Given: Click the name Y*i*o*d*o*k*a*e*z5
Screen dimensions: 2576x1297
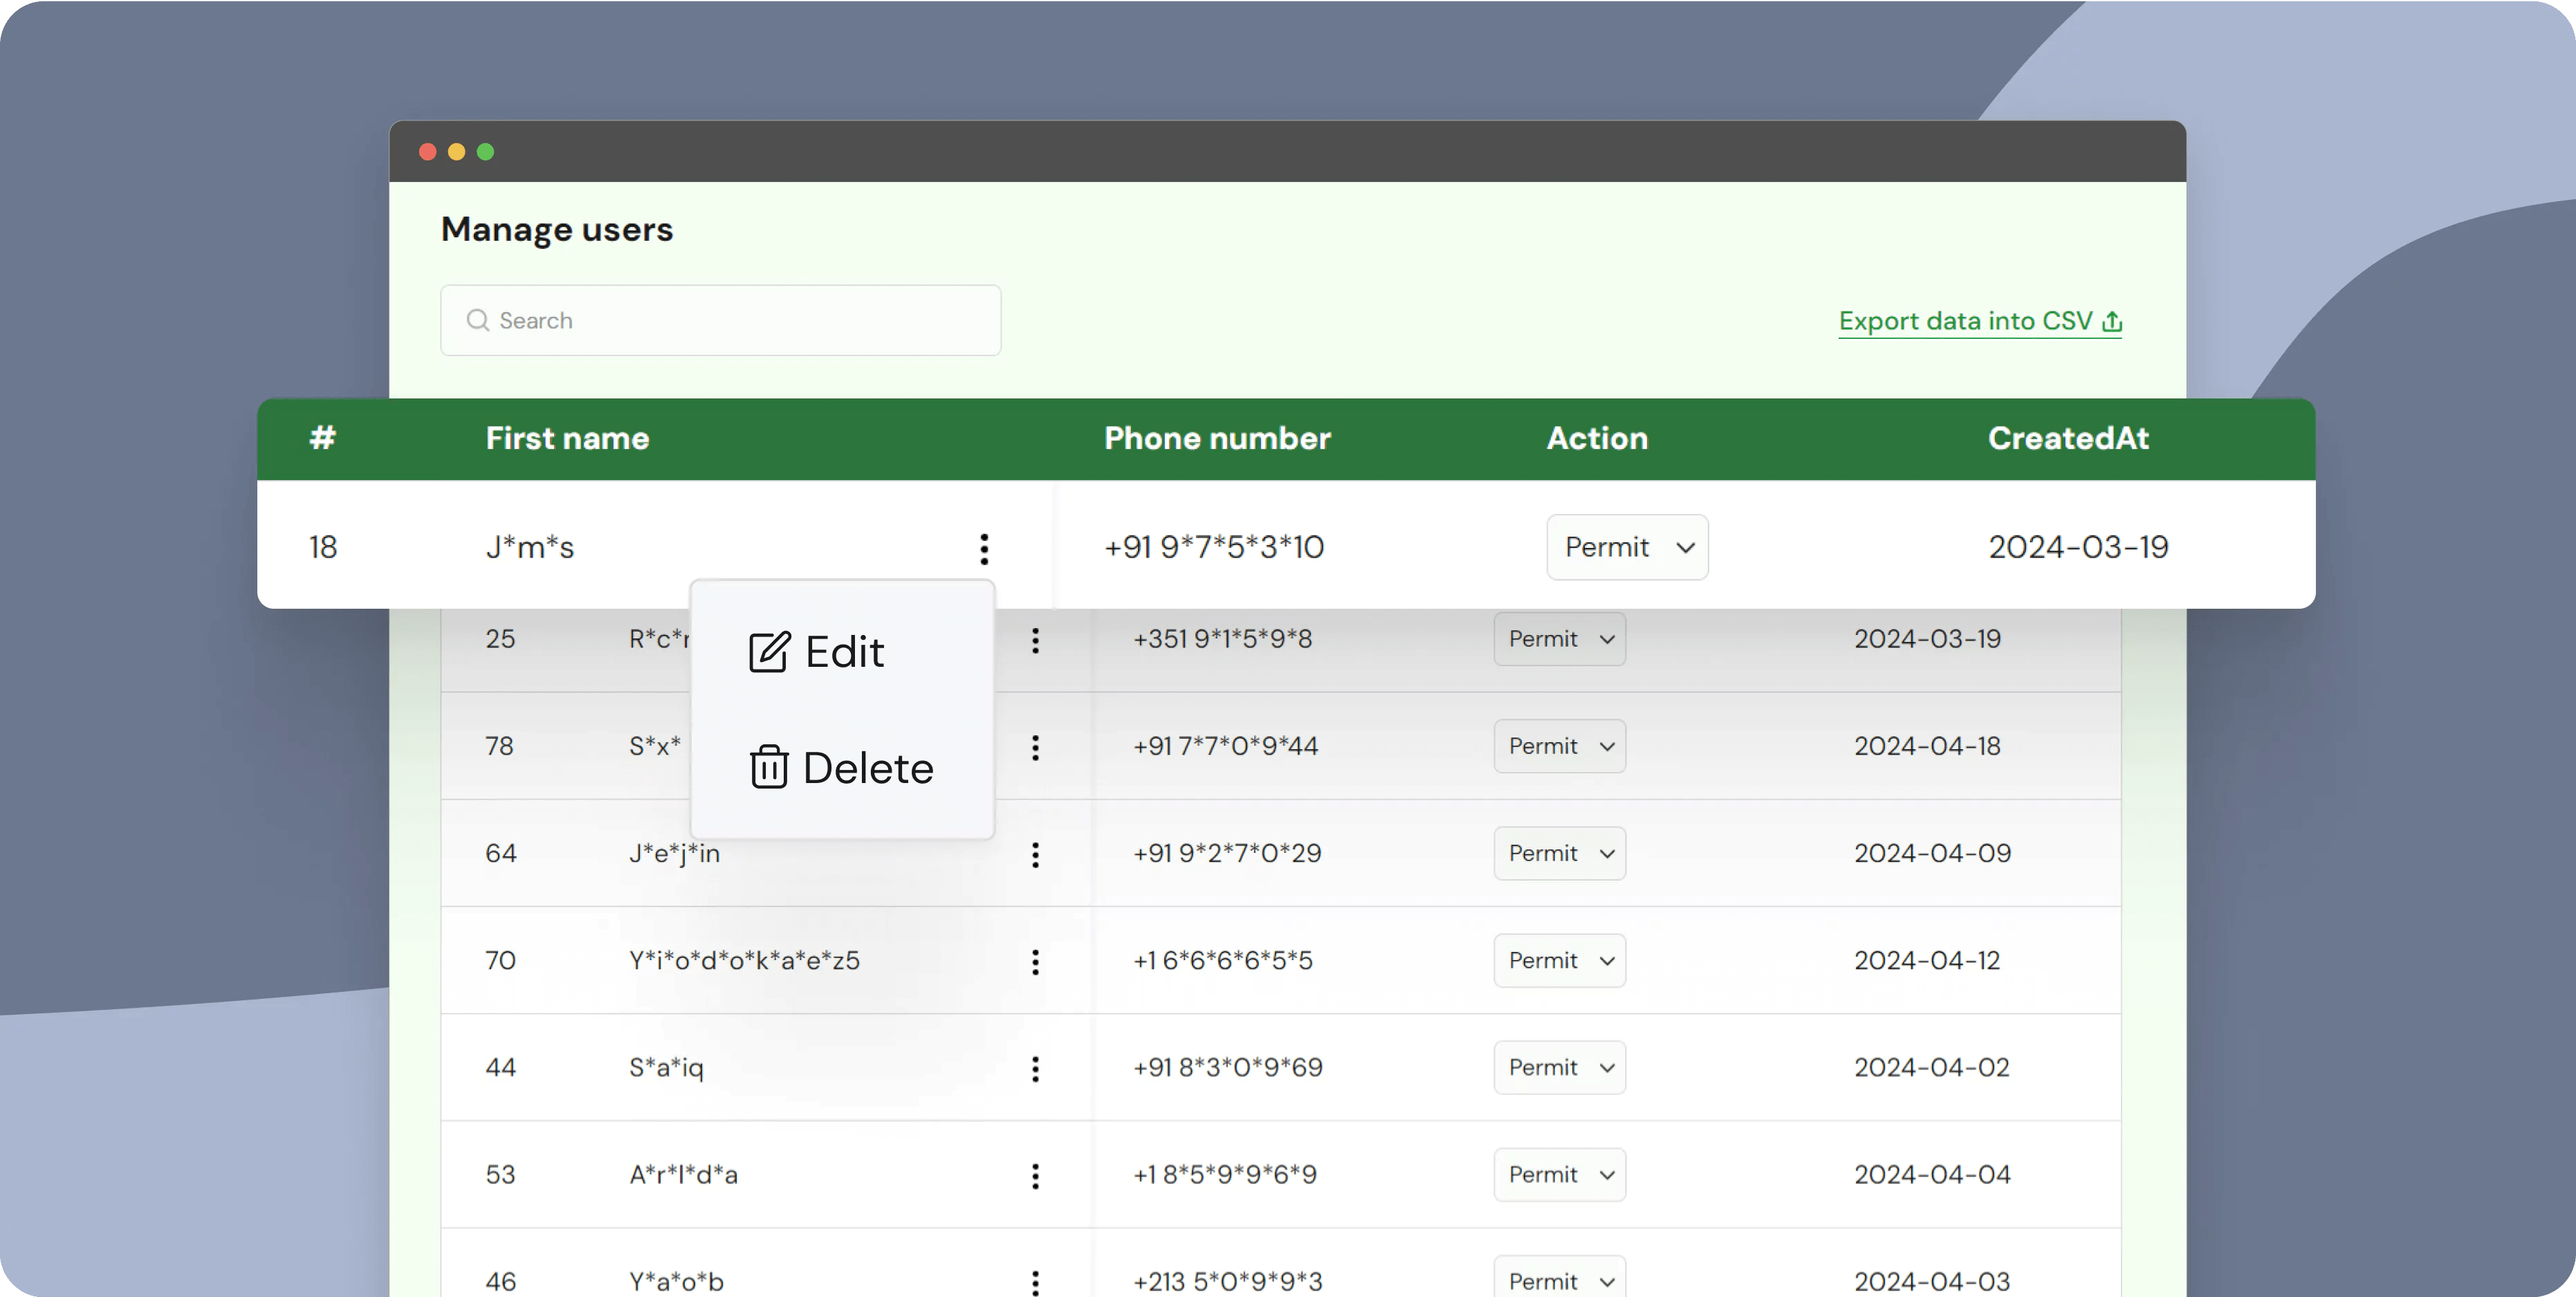Looking at the screenshot, I should pyautogui.click(x=744, y=960).
